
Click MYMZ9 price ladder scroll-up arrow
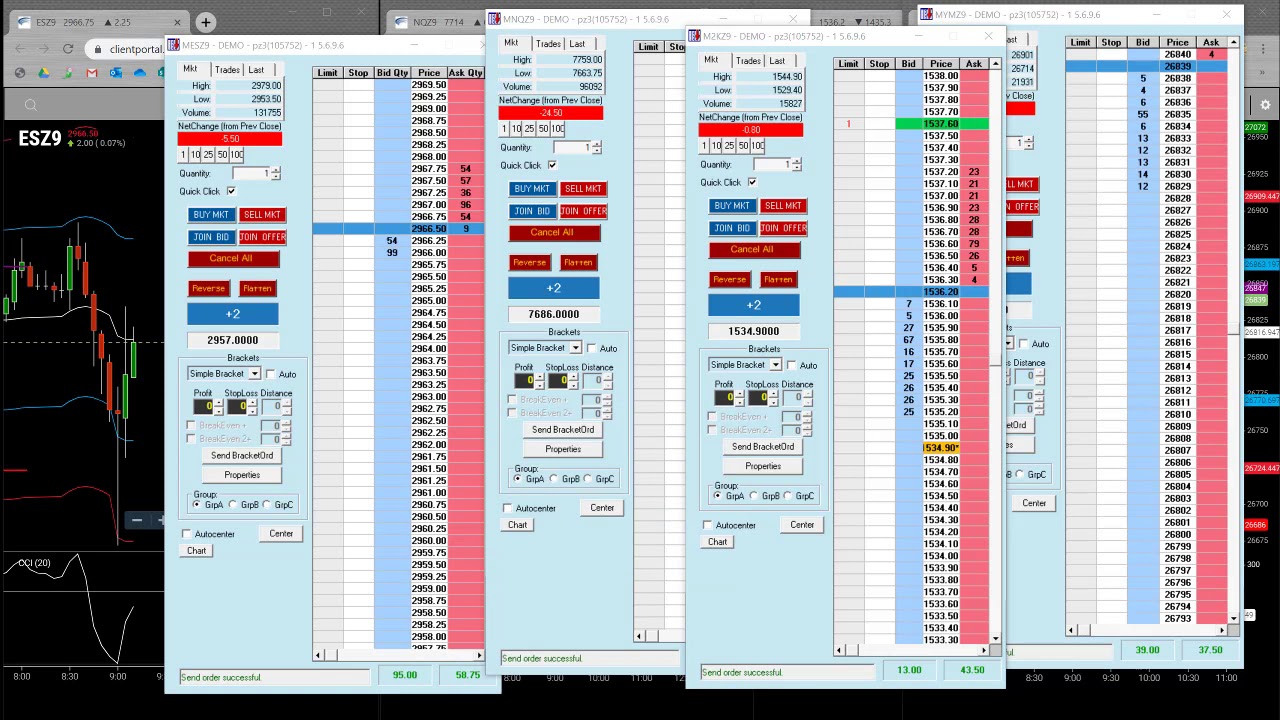point(1233,43)
